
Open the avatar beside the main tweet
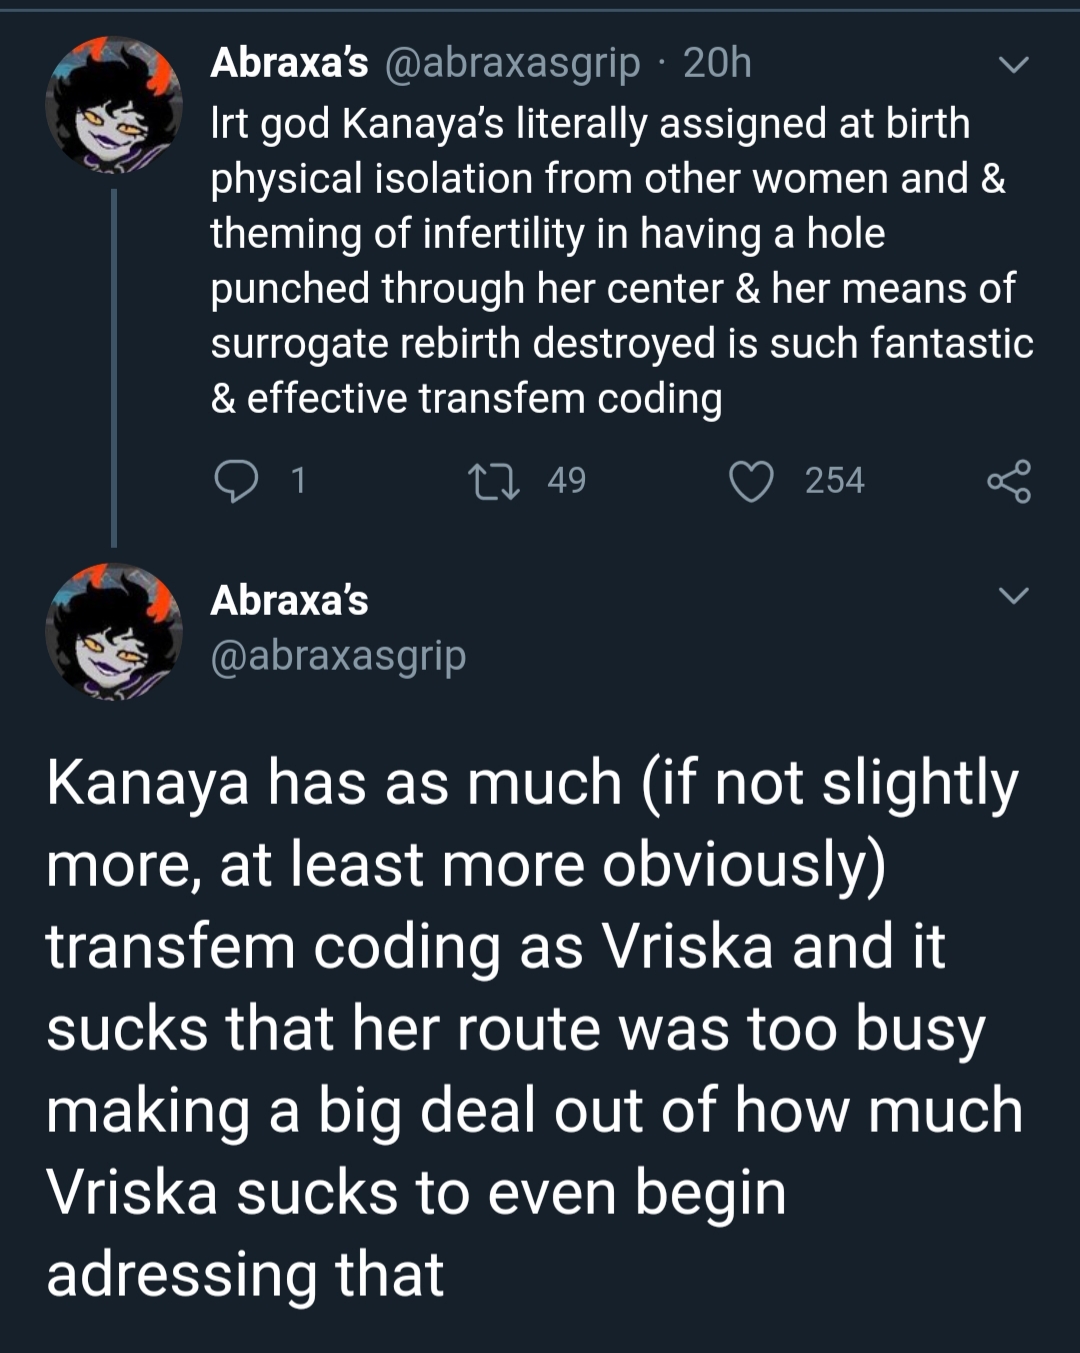113,631
